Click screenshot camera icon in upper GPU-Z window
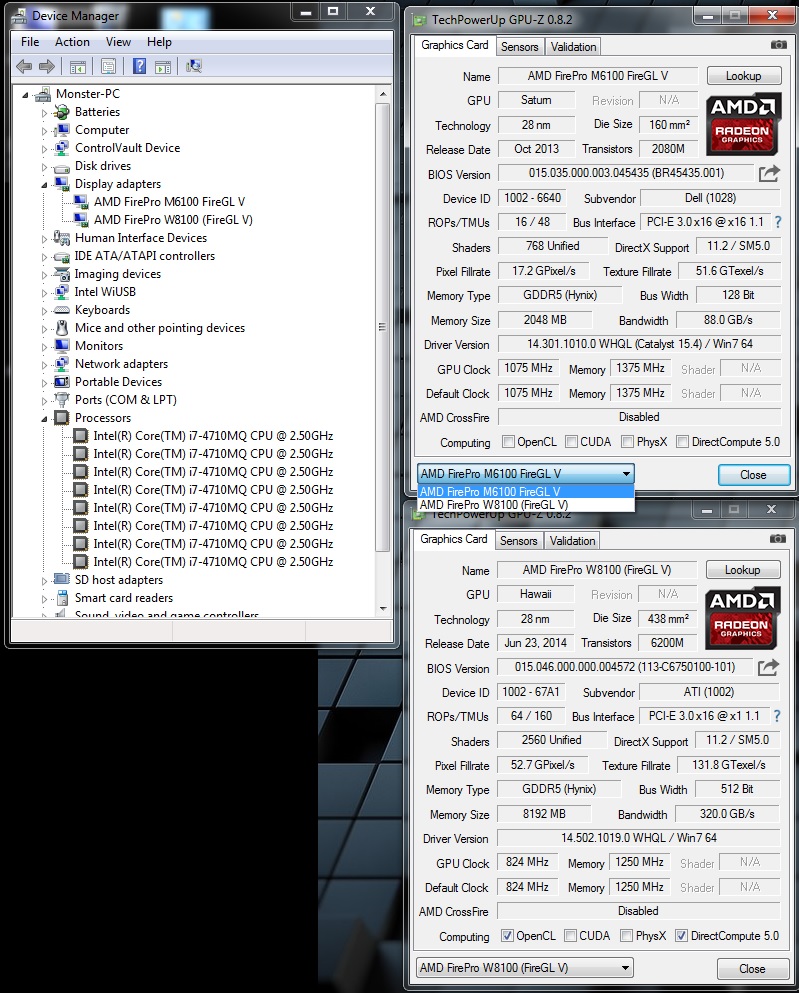 778,46
